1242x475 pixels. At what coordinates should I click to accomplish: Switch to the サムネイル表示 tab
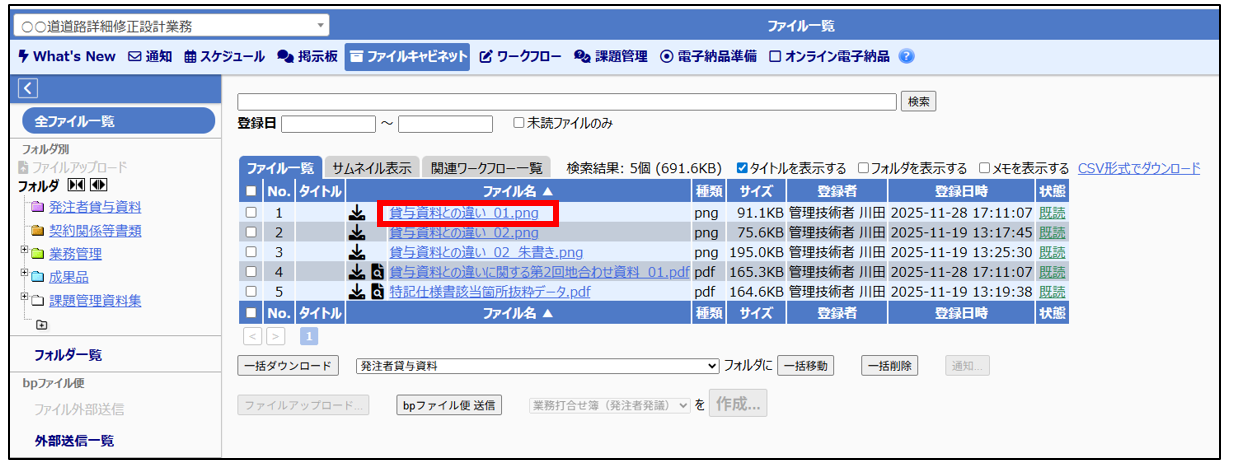click(x=371, y=168)
